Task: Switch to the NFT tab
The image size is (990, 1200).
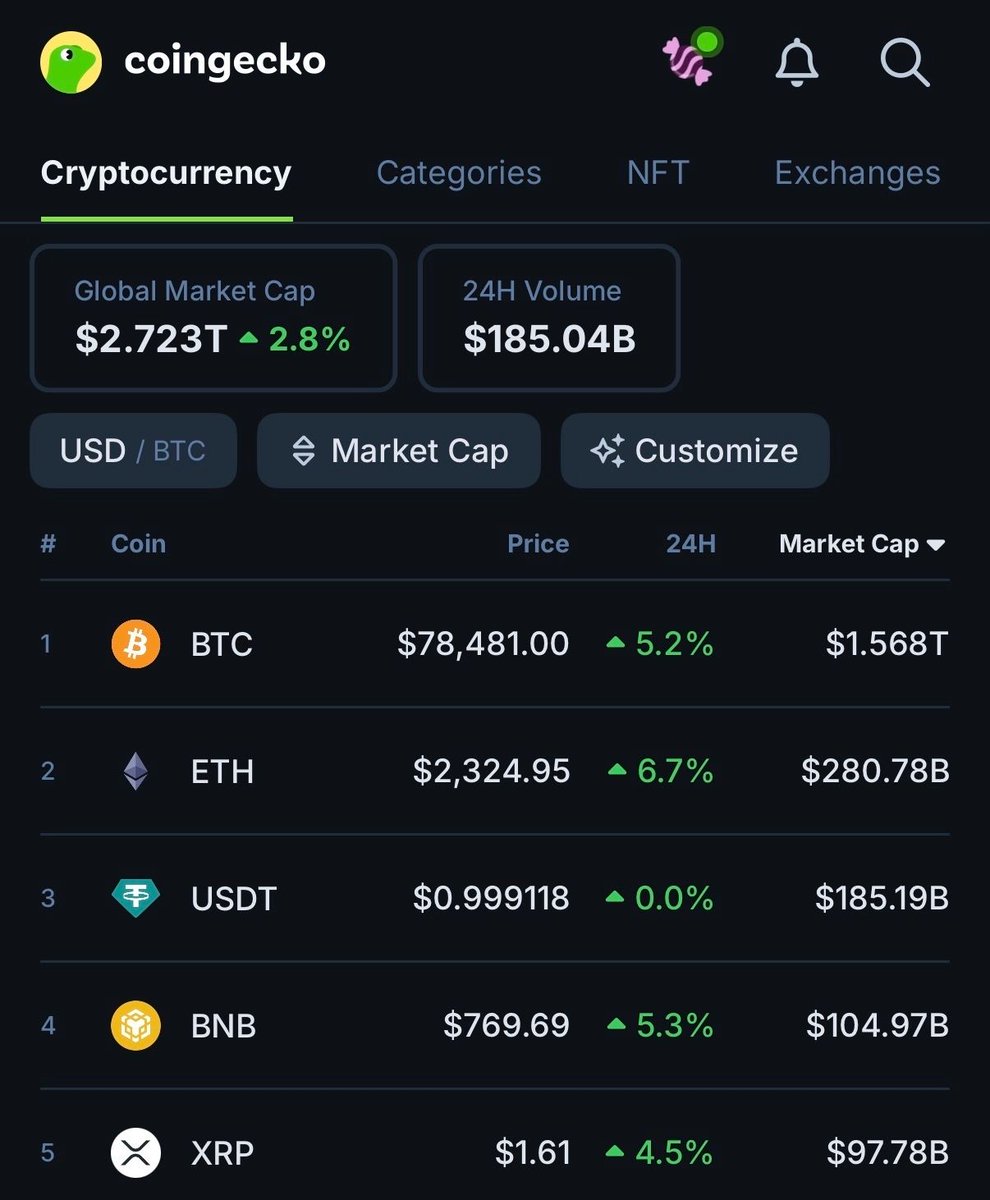Action: (657, 173)
